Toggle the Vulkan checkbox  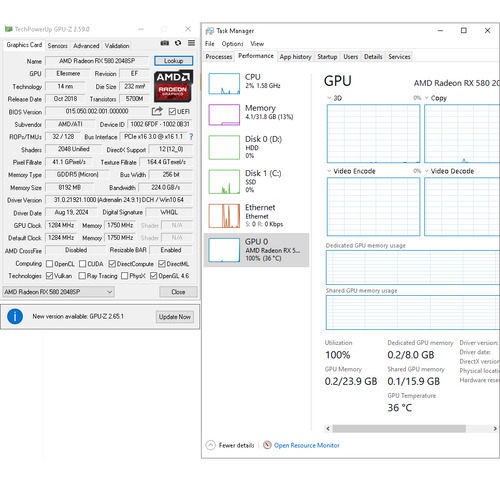pyautogui.click(x=49, y=276)
